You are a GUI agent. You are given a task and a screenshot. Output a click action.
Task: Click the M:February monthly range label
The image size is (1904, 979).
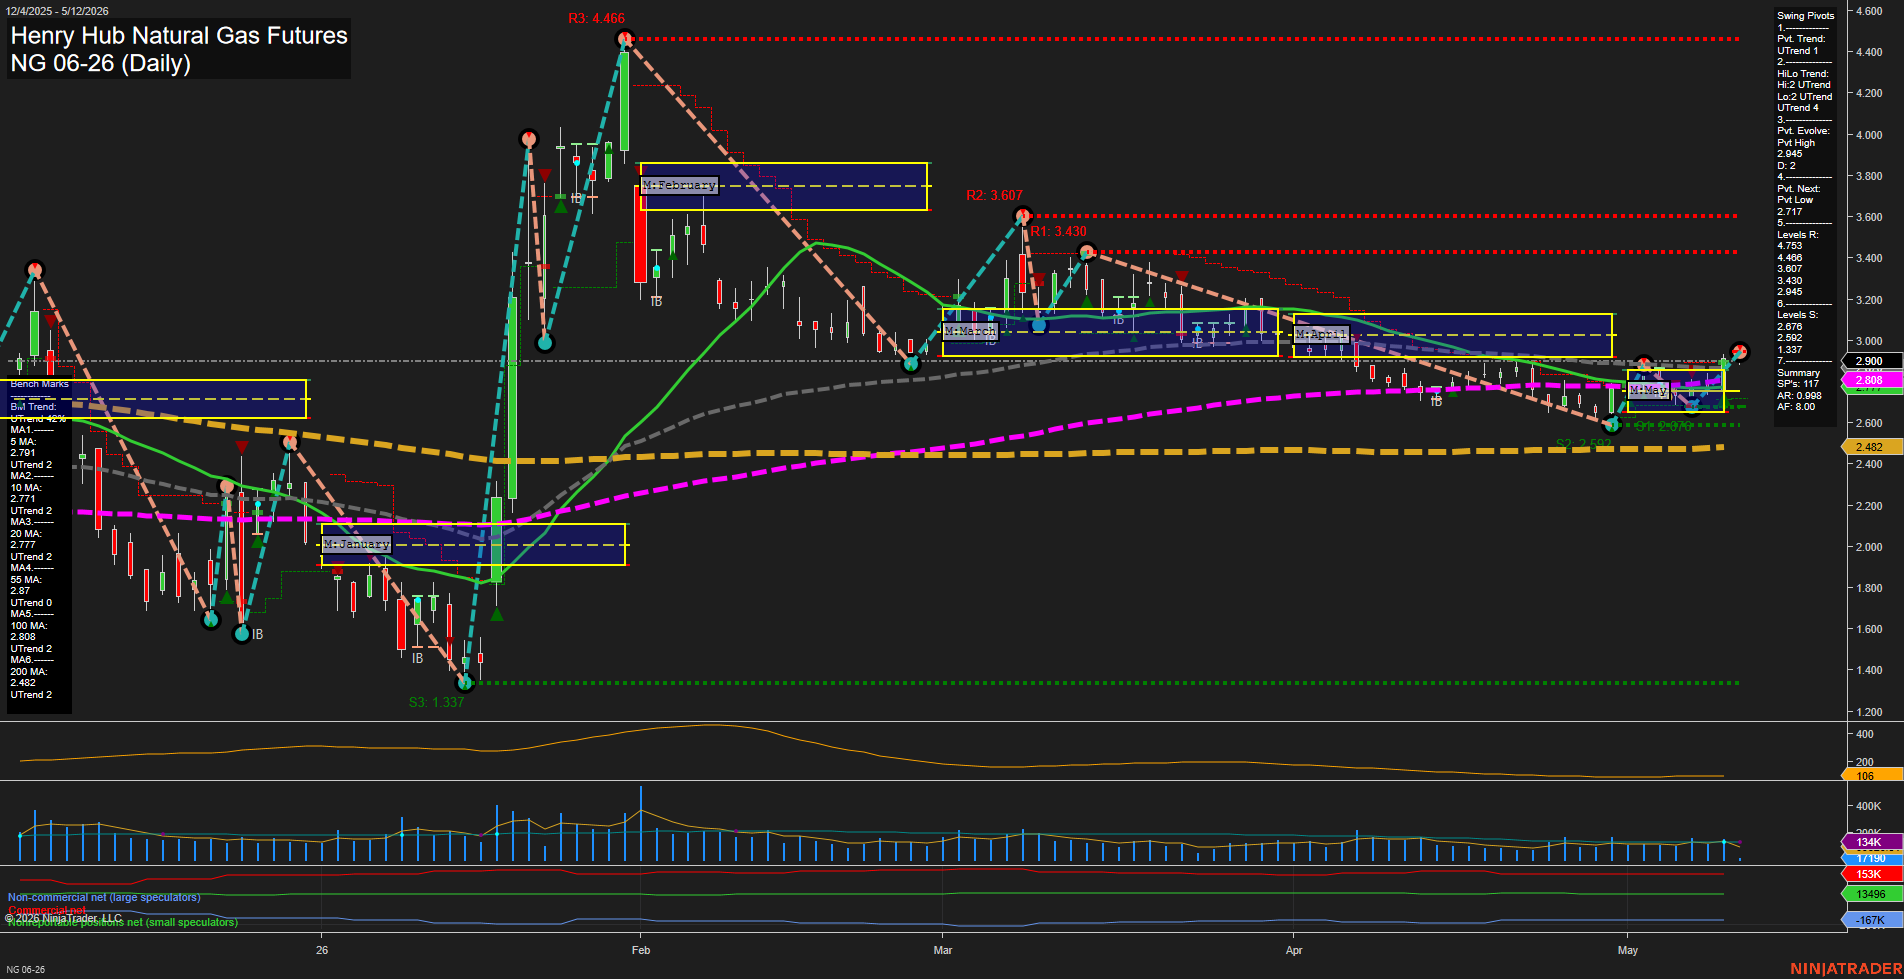coord(679,186)
